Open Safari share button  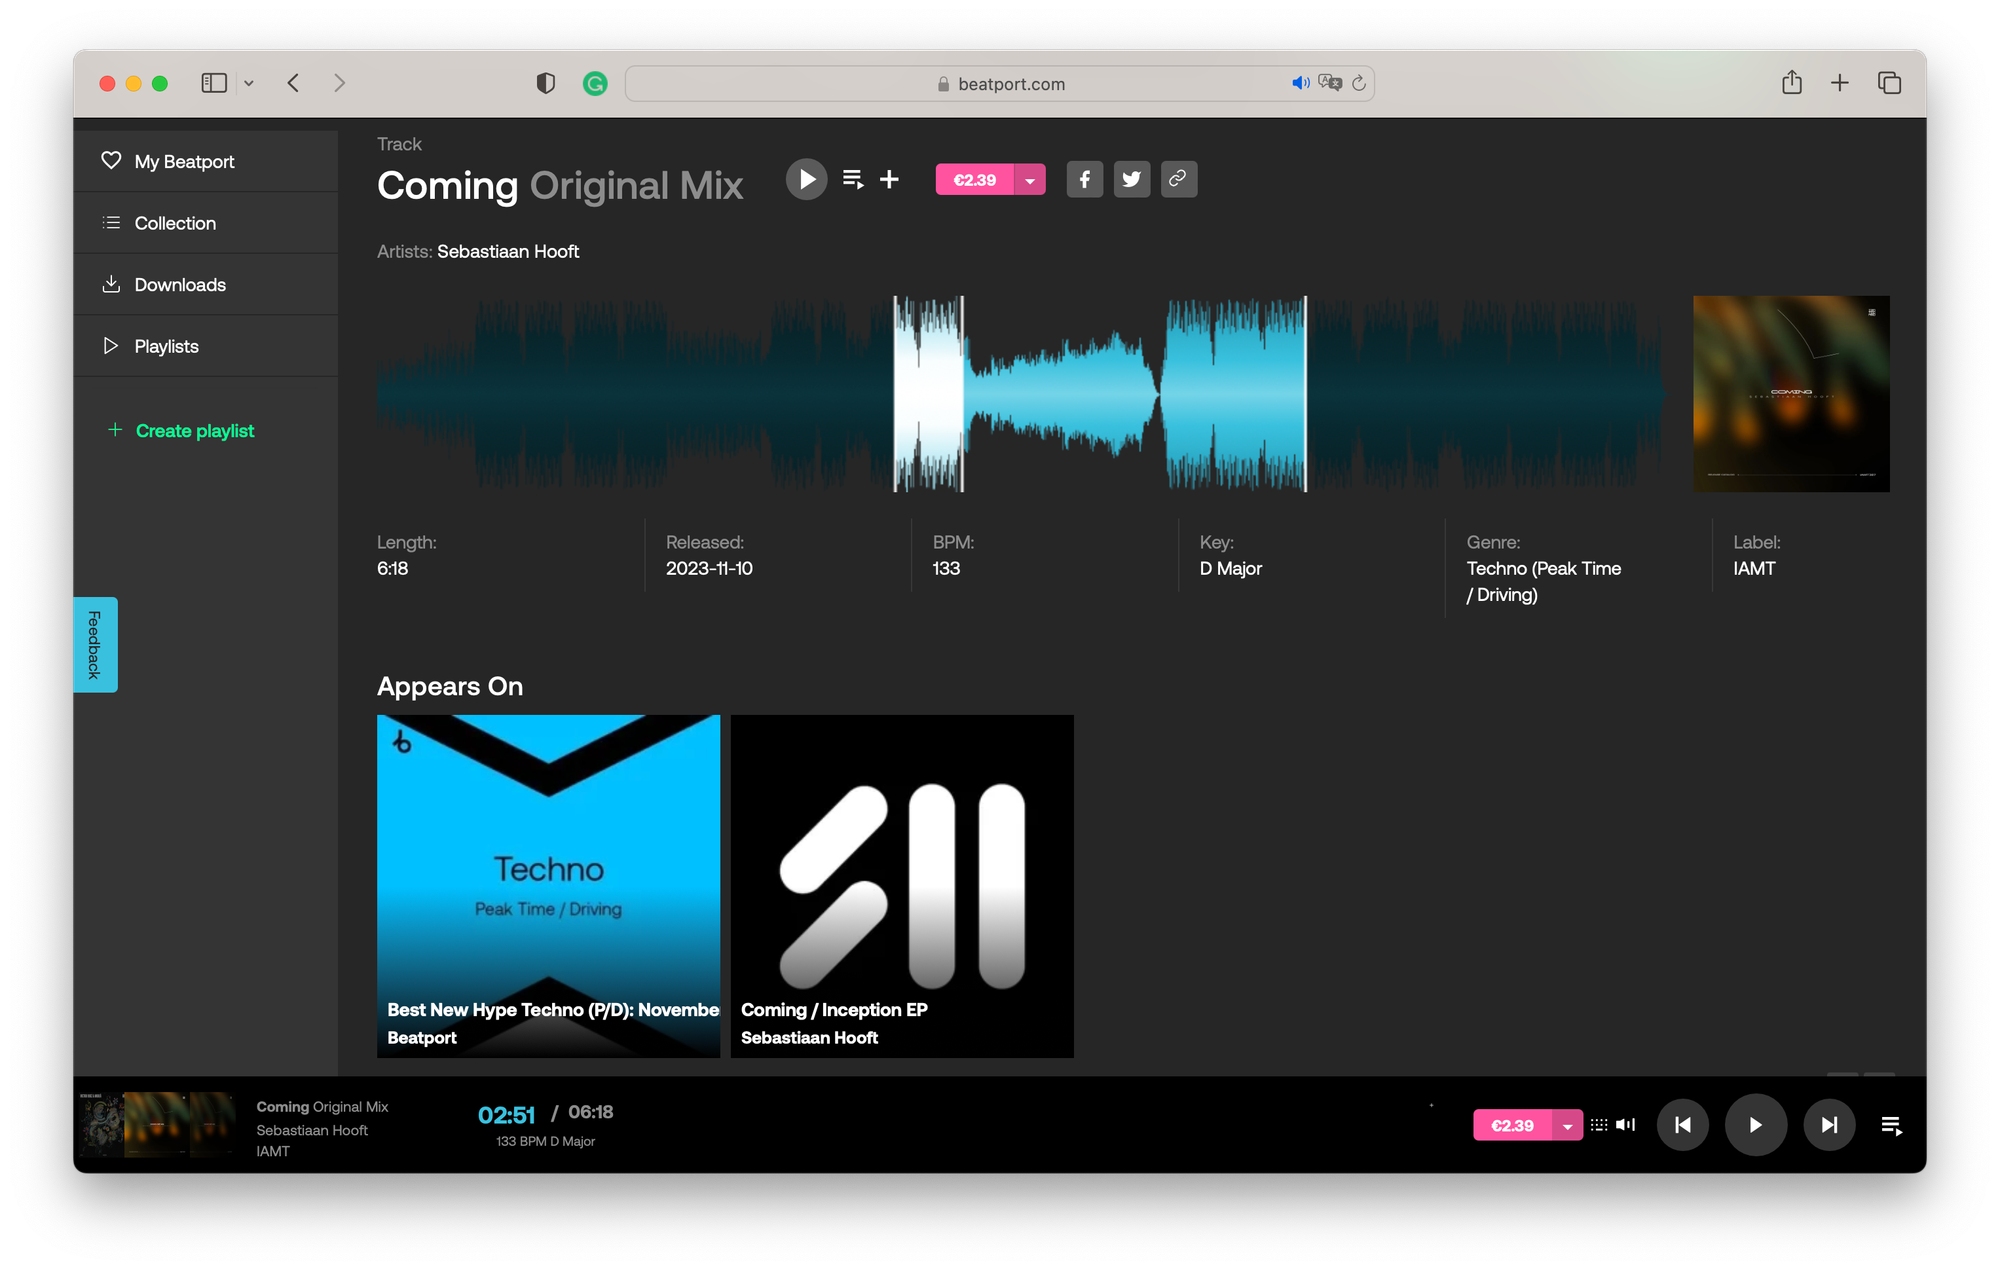[1792, 83]
